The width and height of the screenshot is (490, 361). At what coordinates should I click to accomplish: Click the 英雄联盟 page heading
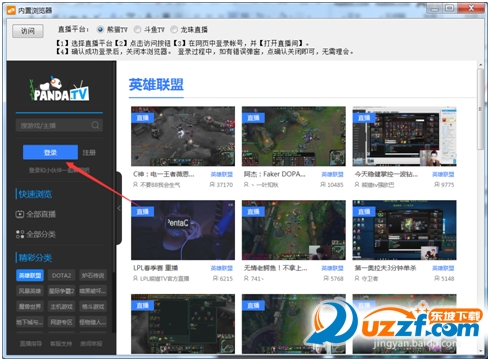(x=156, y=85)
